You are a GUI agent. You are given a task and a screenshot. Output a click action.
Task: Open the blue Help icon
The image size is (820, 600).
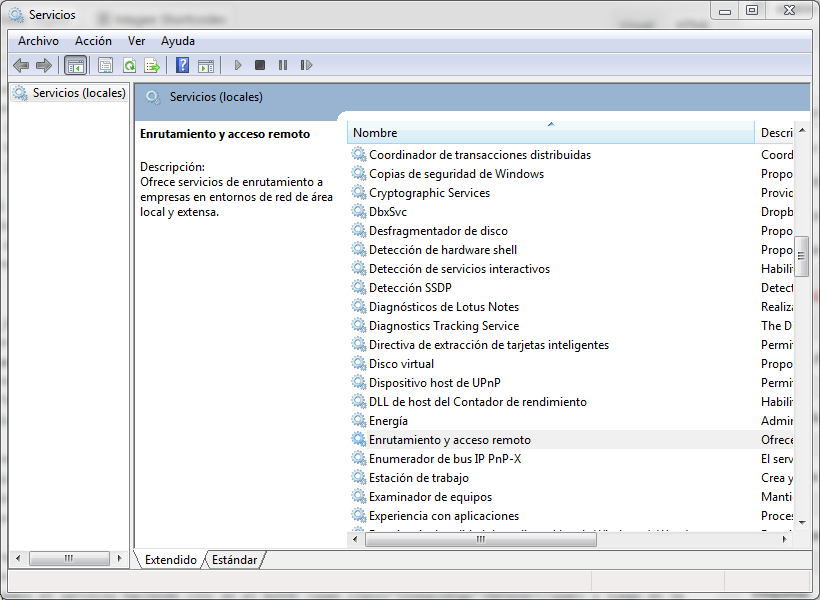[x=182, y=65]
